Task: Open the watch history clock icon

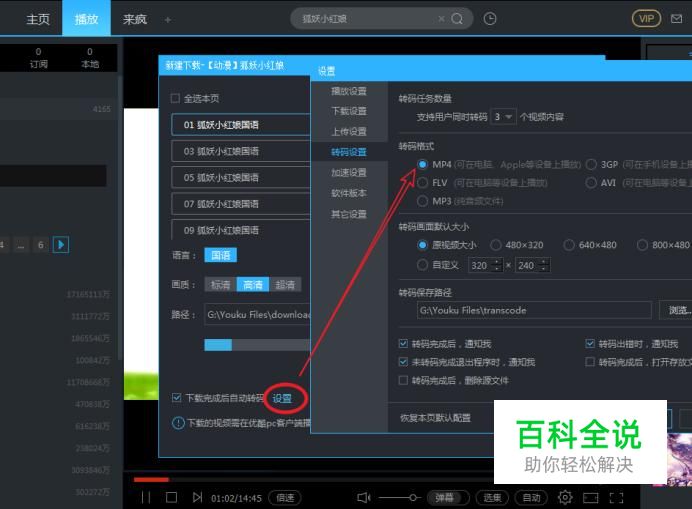Action: click(x=490, y=19)
